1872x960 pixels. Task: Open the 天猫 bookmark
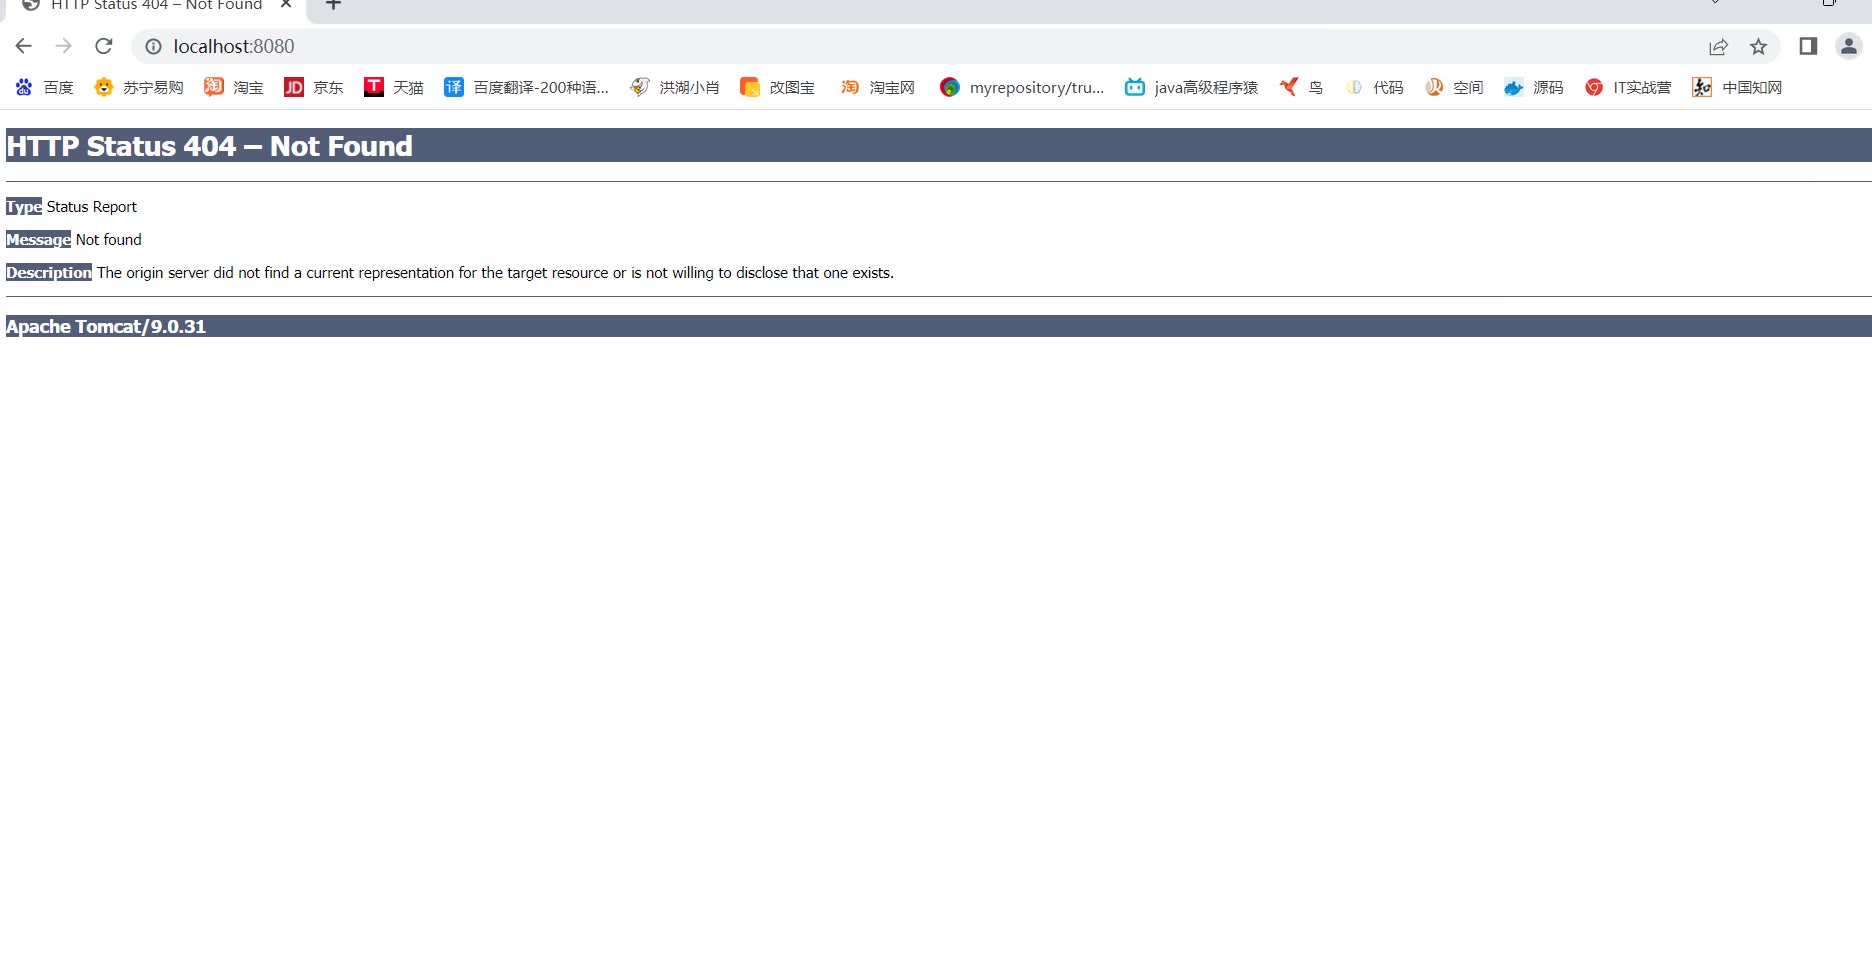(394, 87)
